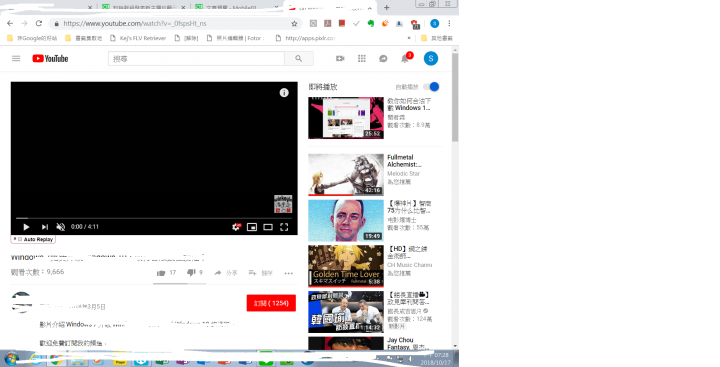
Task: Open the YouTube apps grid icon
Action: click(x=362, y=58)
